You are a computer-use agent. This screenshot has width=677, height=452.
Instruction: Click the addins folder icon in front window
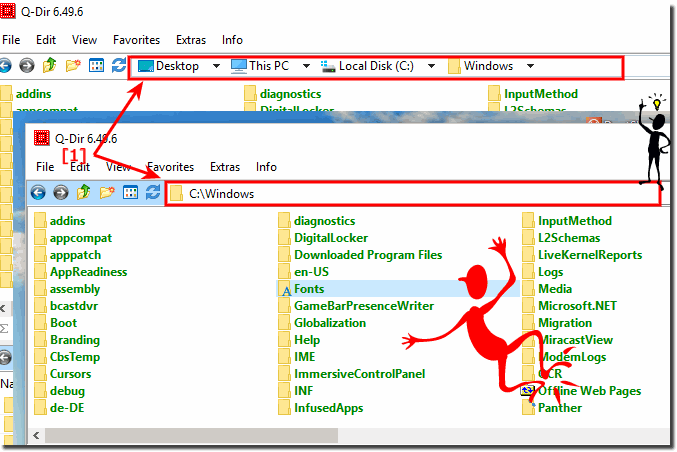pyautogui.click(x=40, y=221)
